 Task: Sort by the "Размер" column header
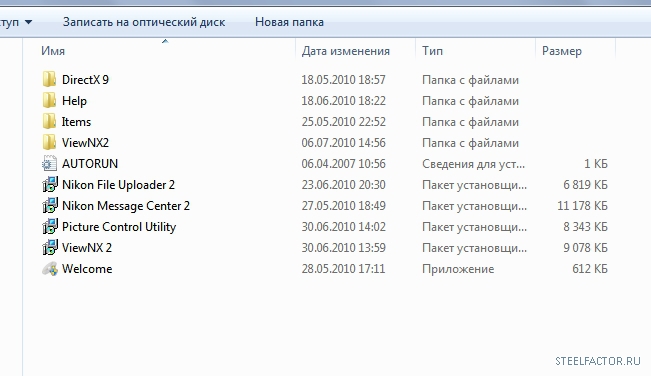(562, 51)
